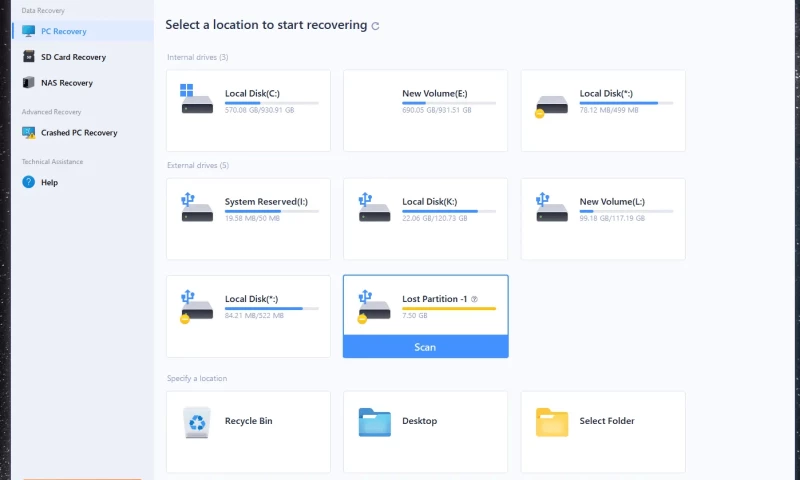The width and height of the screenshot is (800, 480).
Task: Click the Local Disk(C:) Windows drive icon
Action: pos(196,99)
